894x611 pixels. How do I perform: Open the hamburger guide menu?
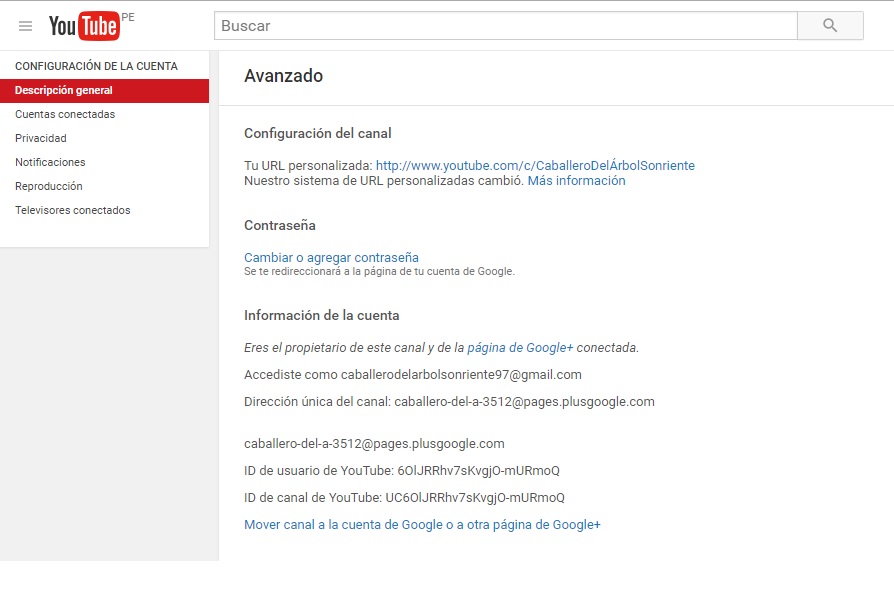(25, 26)
